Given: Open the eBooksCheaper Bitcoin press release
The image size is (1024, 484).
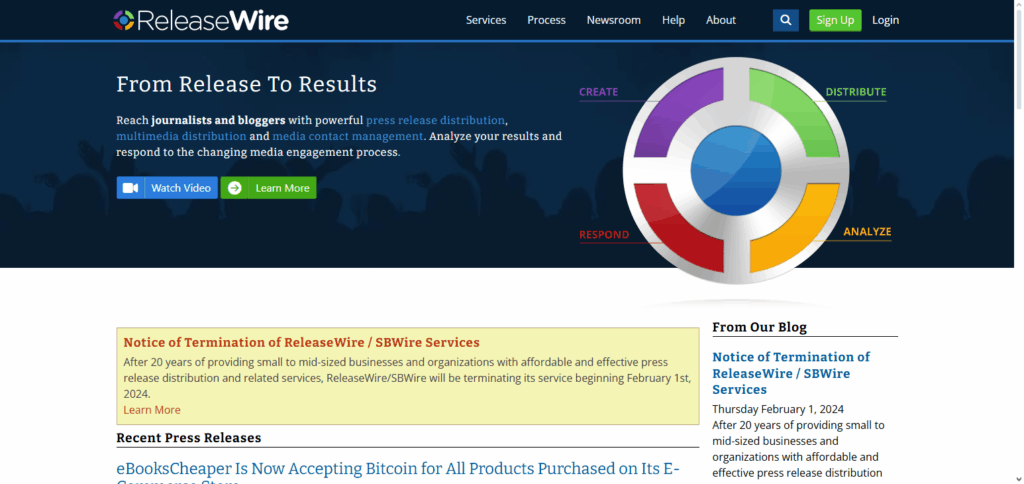Looking at the screenshot, I should [398, 474].
